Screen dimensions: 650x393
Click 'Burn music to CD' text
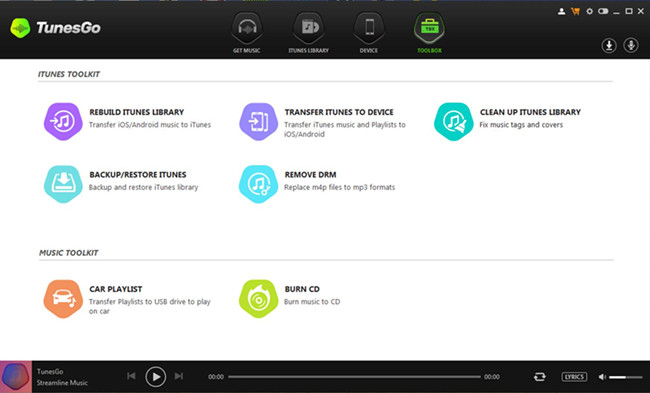[312, 302]
